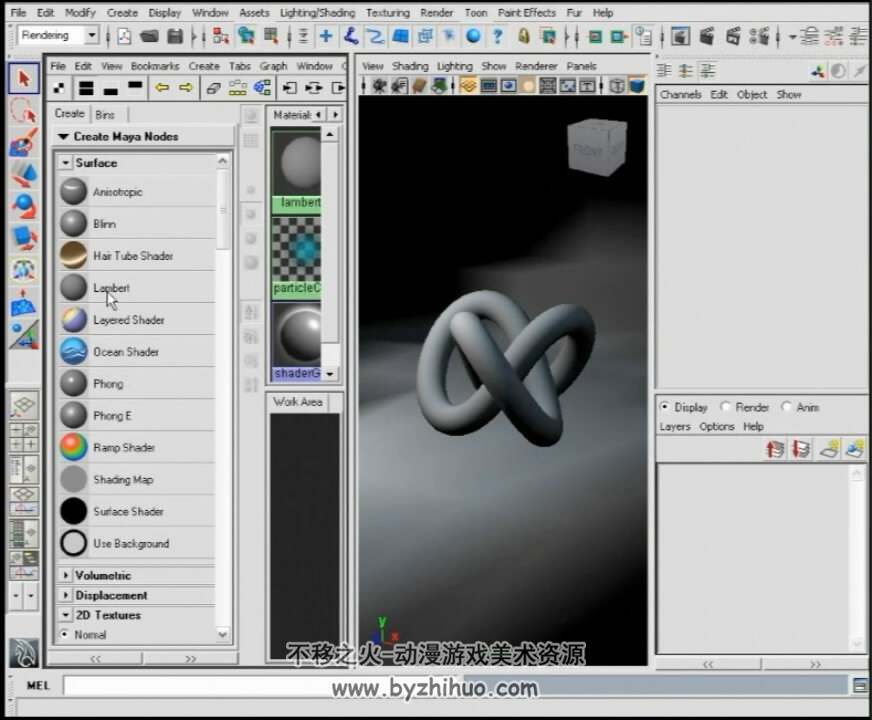This screenshot has height=720, width=872.
Task: Select the Work Area tab
Action: (298, 401)
